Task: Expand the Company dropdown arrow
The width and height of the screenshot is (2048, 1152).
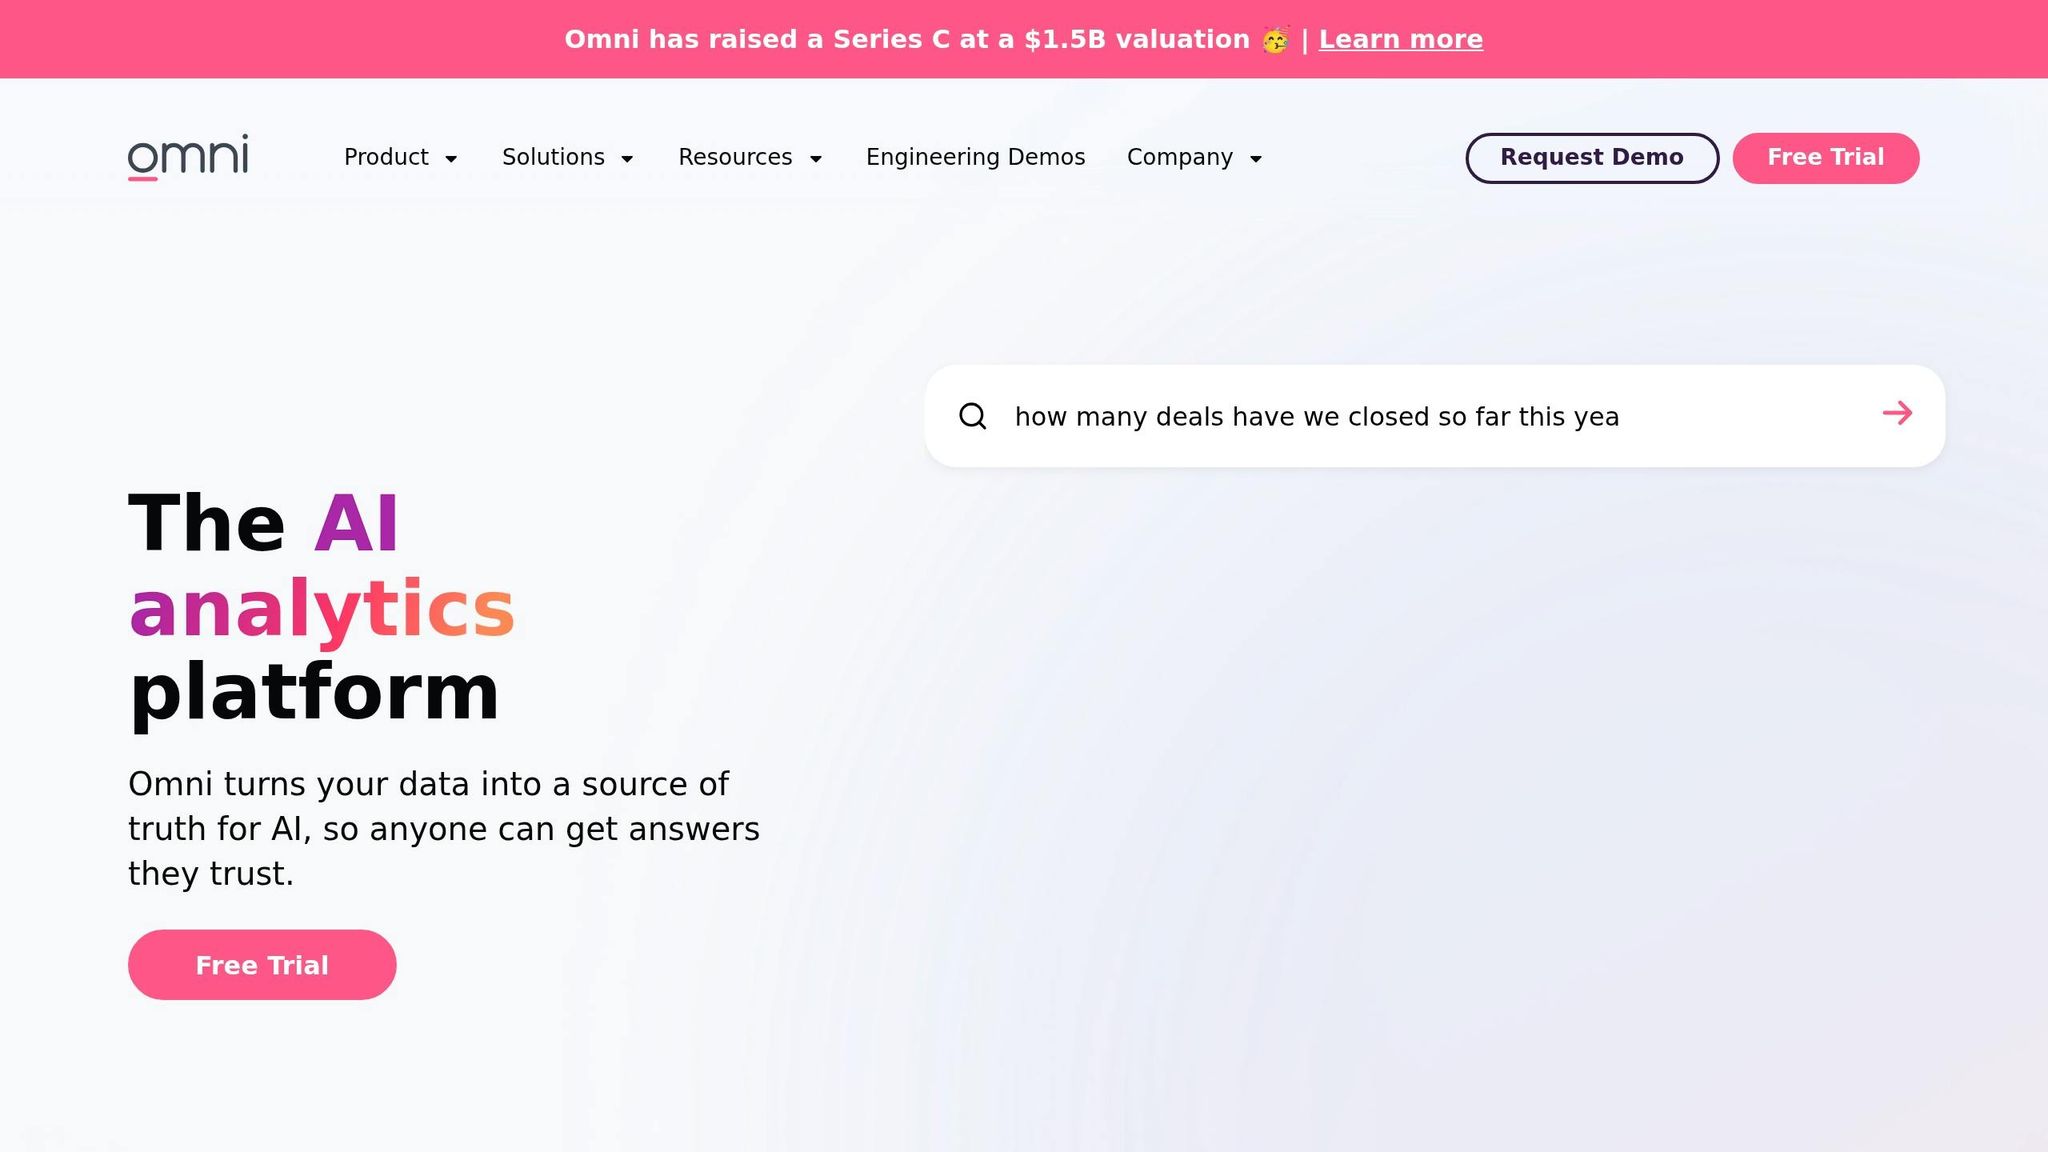Action: tap(1256, 159)
